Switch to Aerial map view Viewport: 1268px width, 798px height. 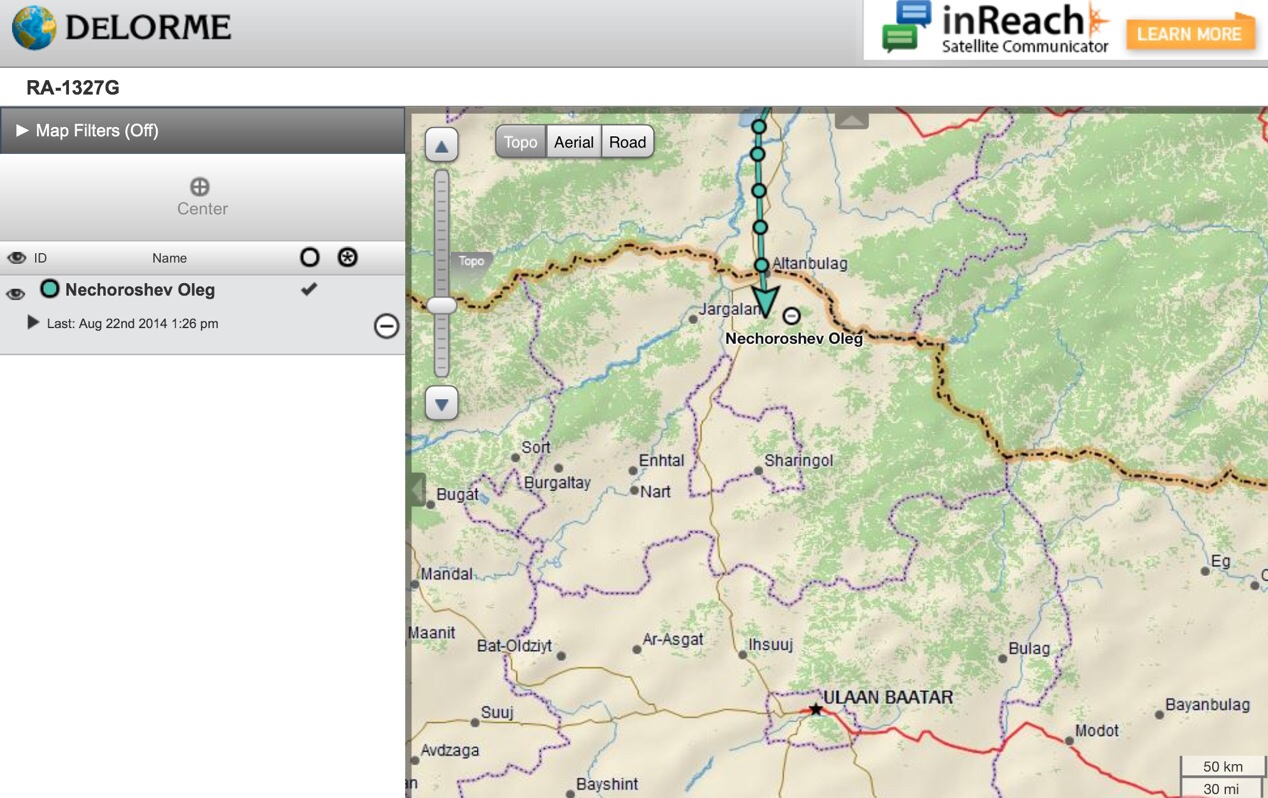[x=574, y=142]
